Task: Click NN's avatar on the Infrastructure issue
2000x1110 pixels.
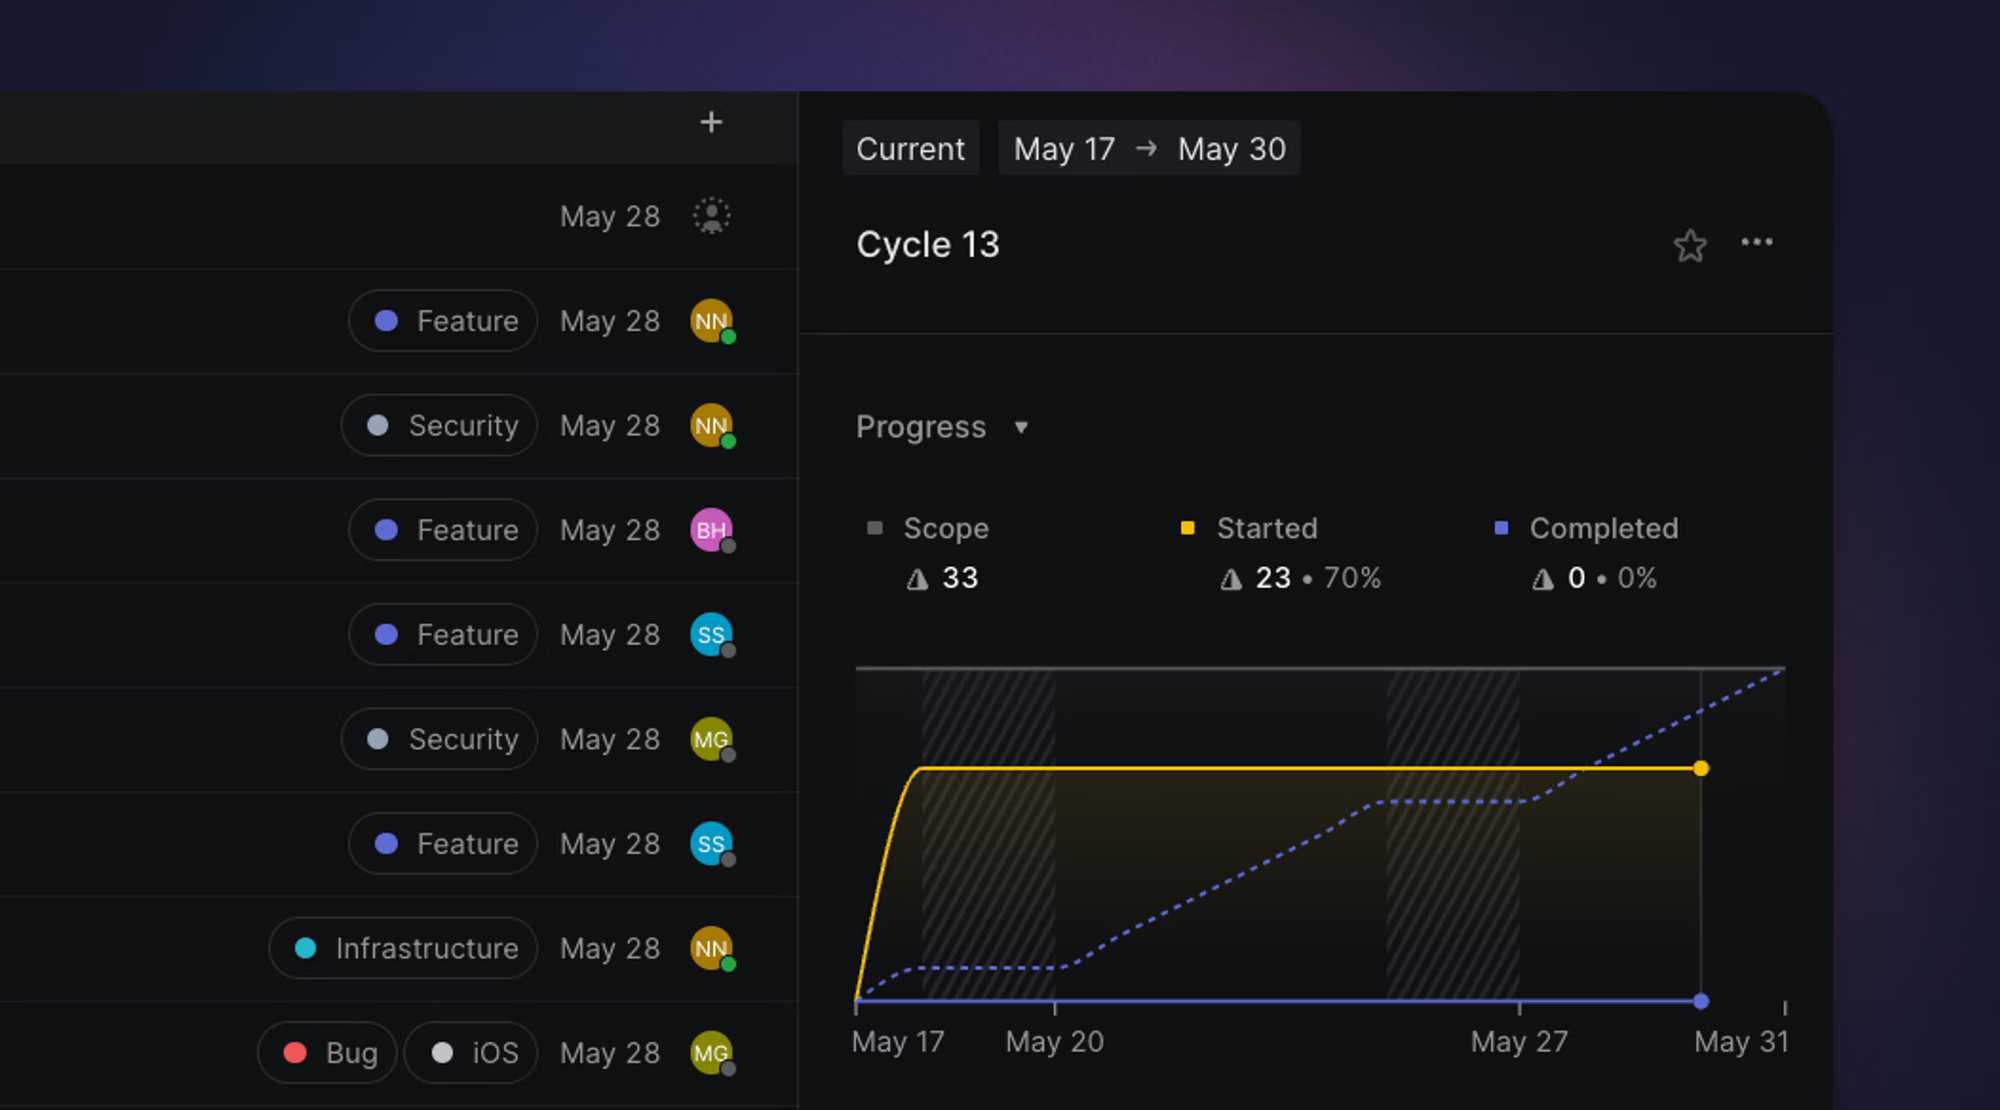Action: 710,948
